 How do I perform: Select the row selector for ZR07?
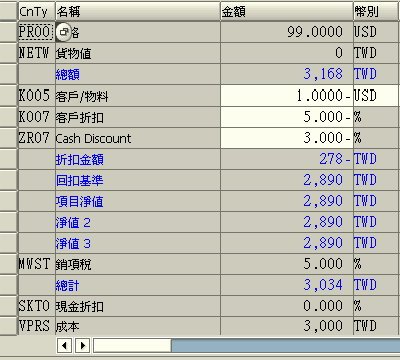pyautogui.click(x=8, y=138)
